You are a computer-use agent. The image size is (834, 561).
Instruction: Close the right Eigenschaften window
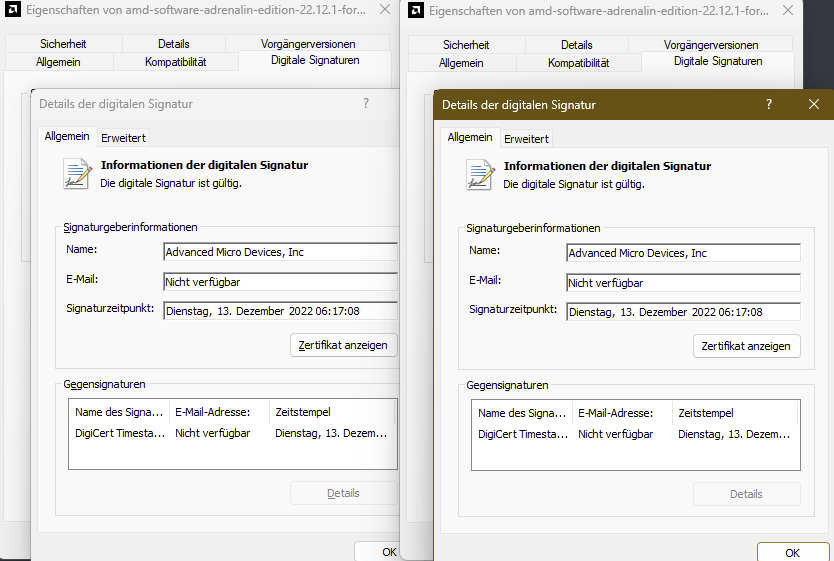coord(788,10)
